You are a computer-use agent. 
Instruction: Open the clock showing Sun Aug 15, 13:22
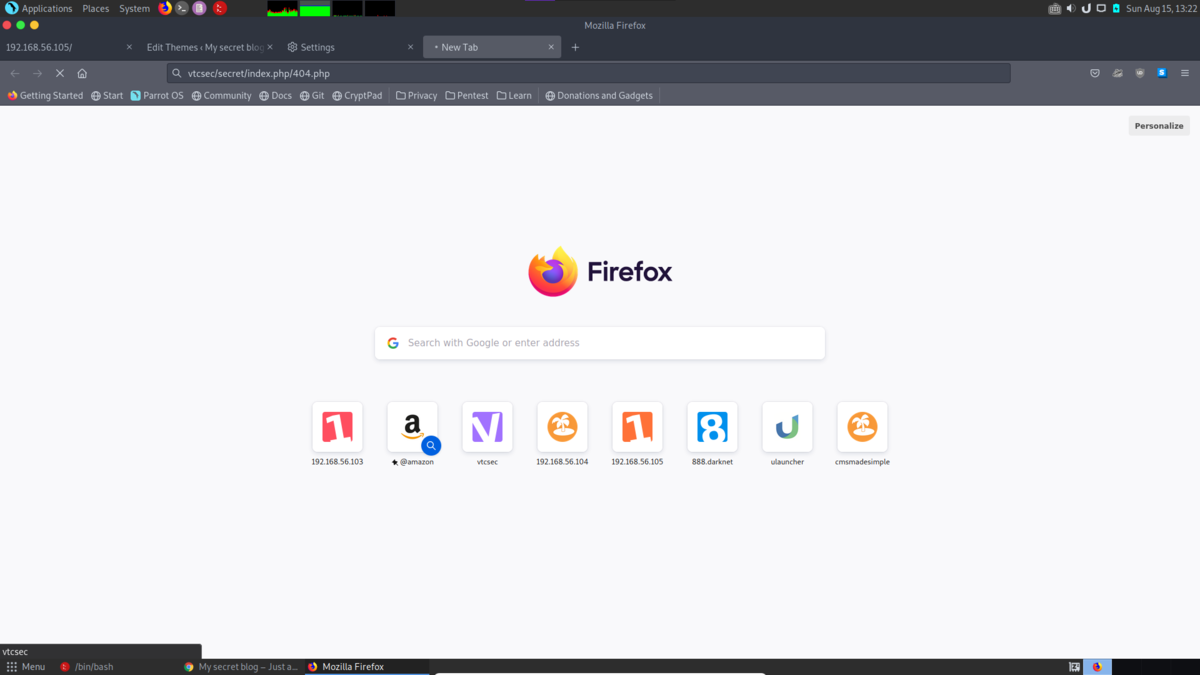click(x=1160, y=8)
